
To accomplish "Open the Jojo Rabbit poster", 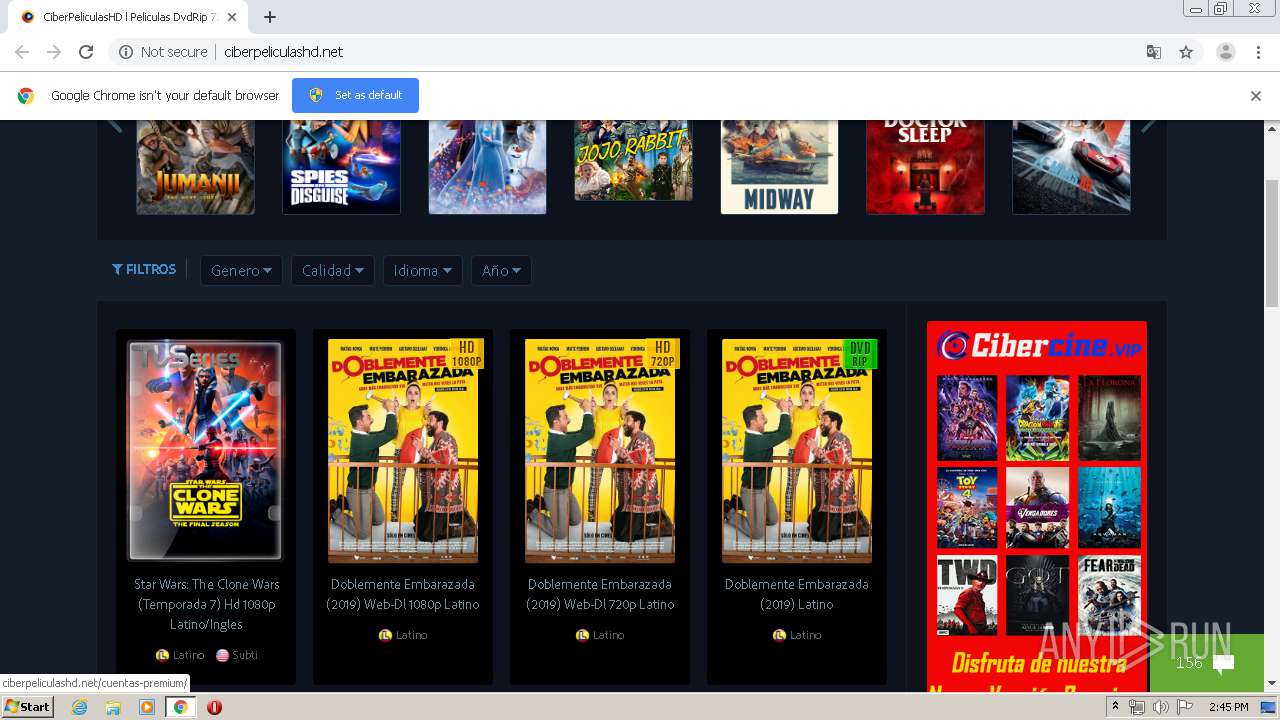I will pyautogui.click(x=633, y=160).
